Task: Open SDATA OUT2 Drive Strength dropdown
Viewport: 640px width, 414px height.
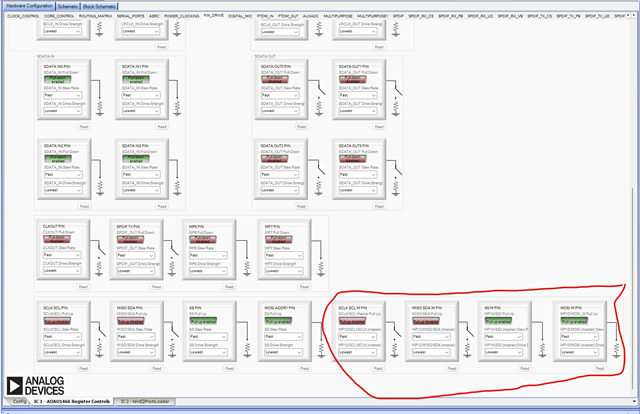Action: 280,190
